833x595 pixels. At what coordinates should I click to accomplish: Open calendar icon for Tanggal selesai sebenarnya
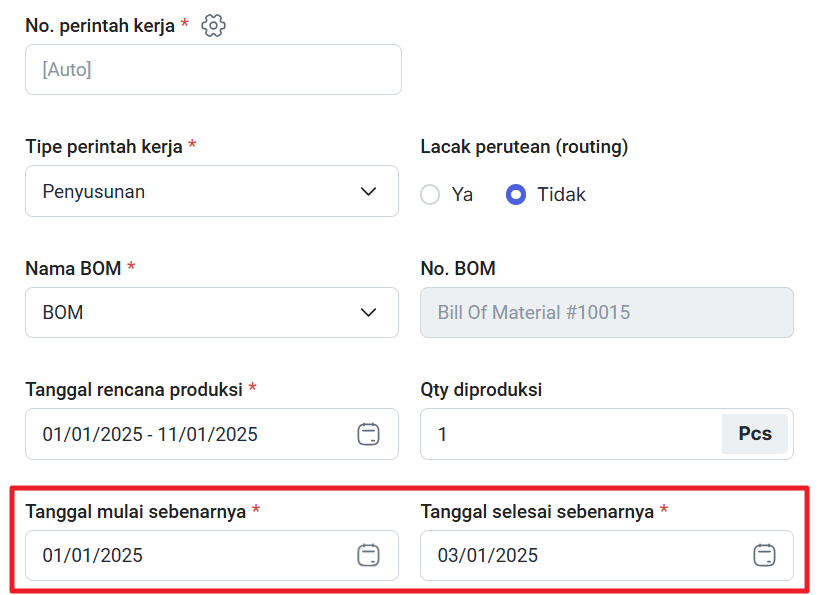pos(764,555)
